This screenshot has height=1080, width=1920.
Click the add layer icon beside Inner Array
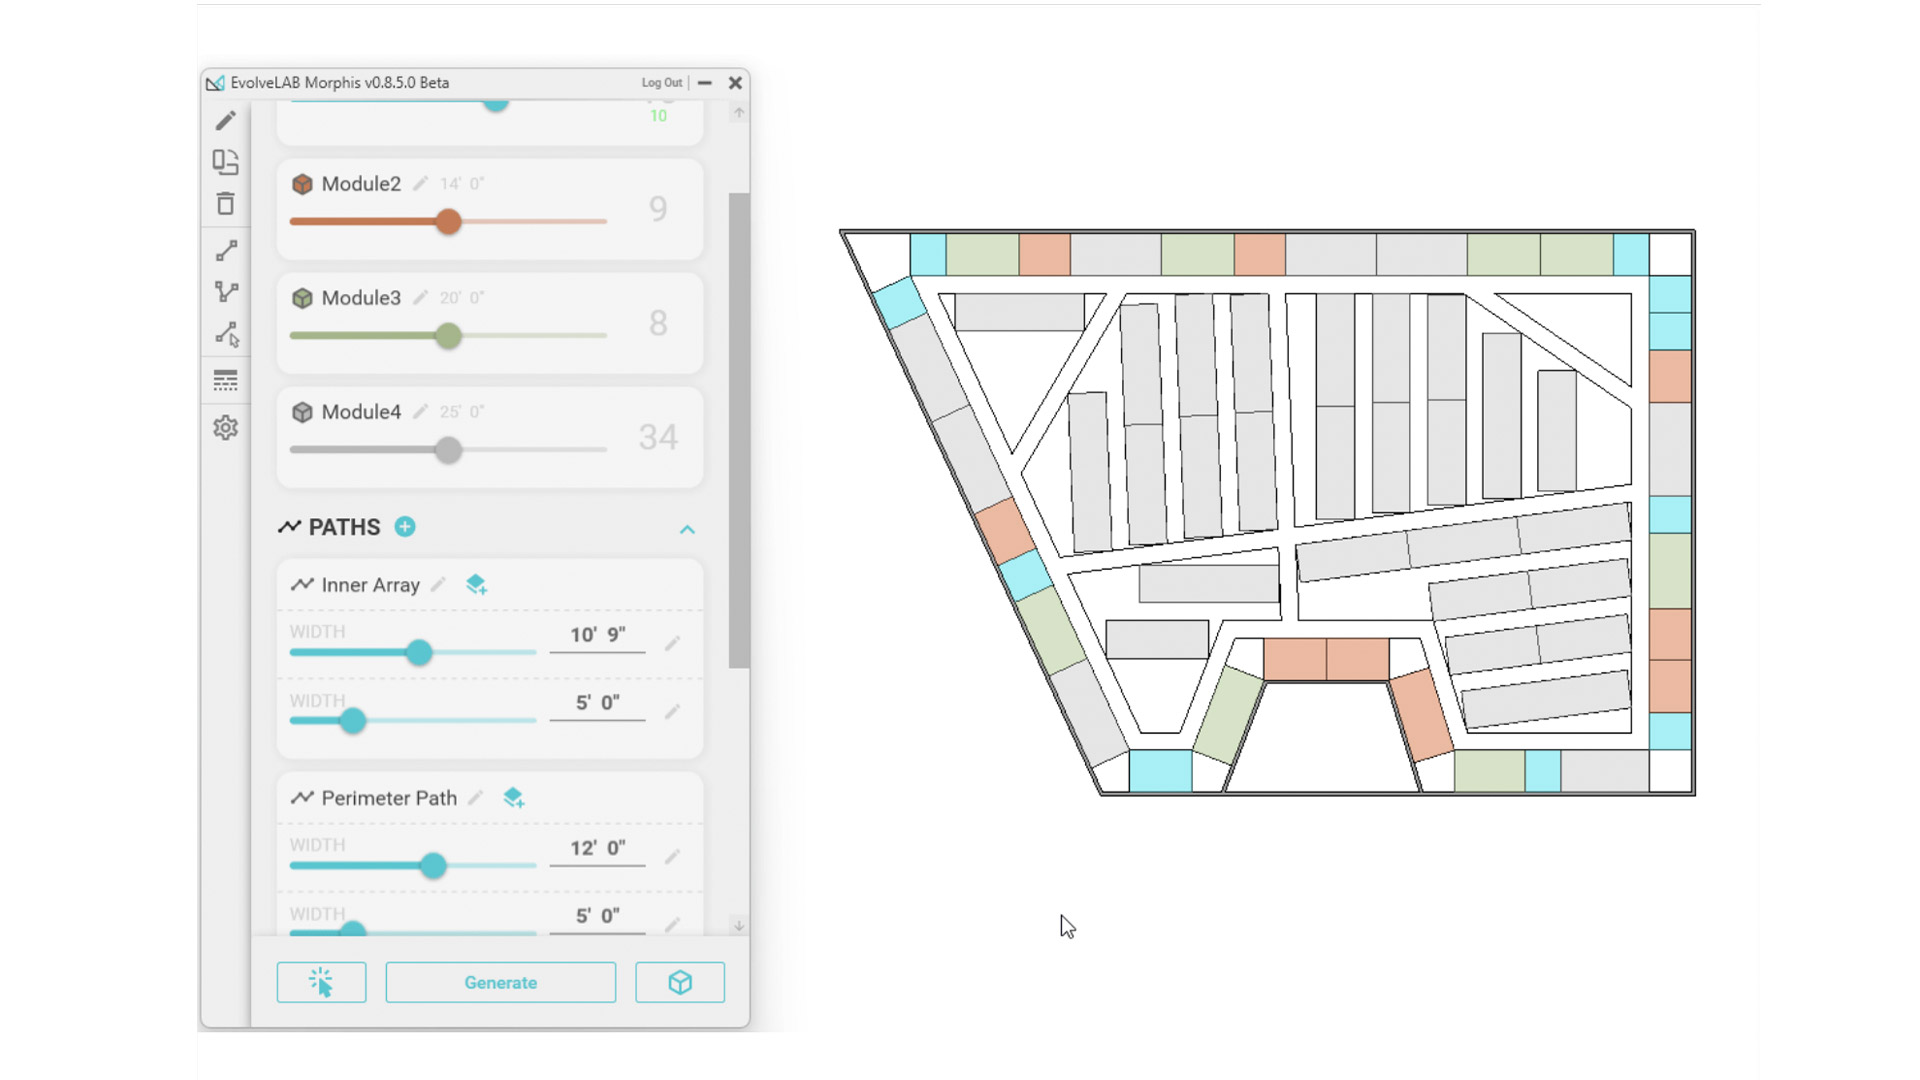(476, 585)
